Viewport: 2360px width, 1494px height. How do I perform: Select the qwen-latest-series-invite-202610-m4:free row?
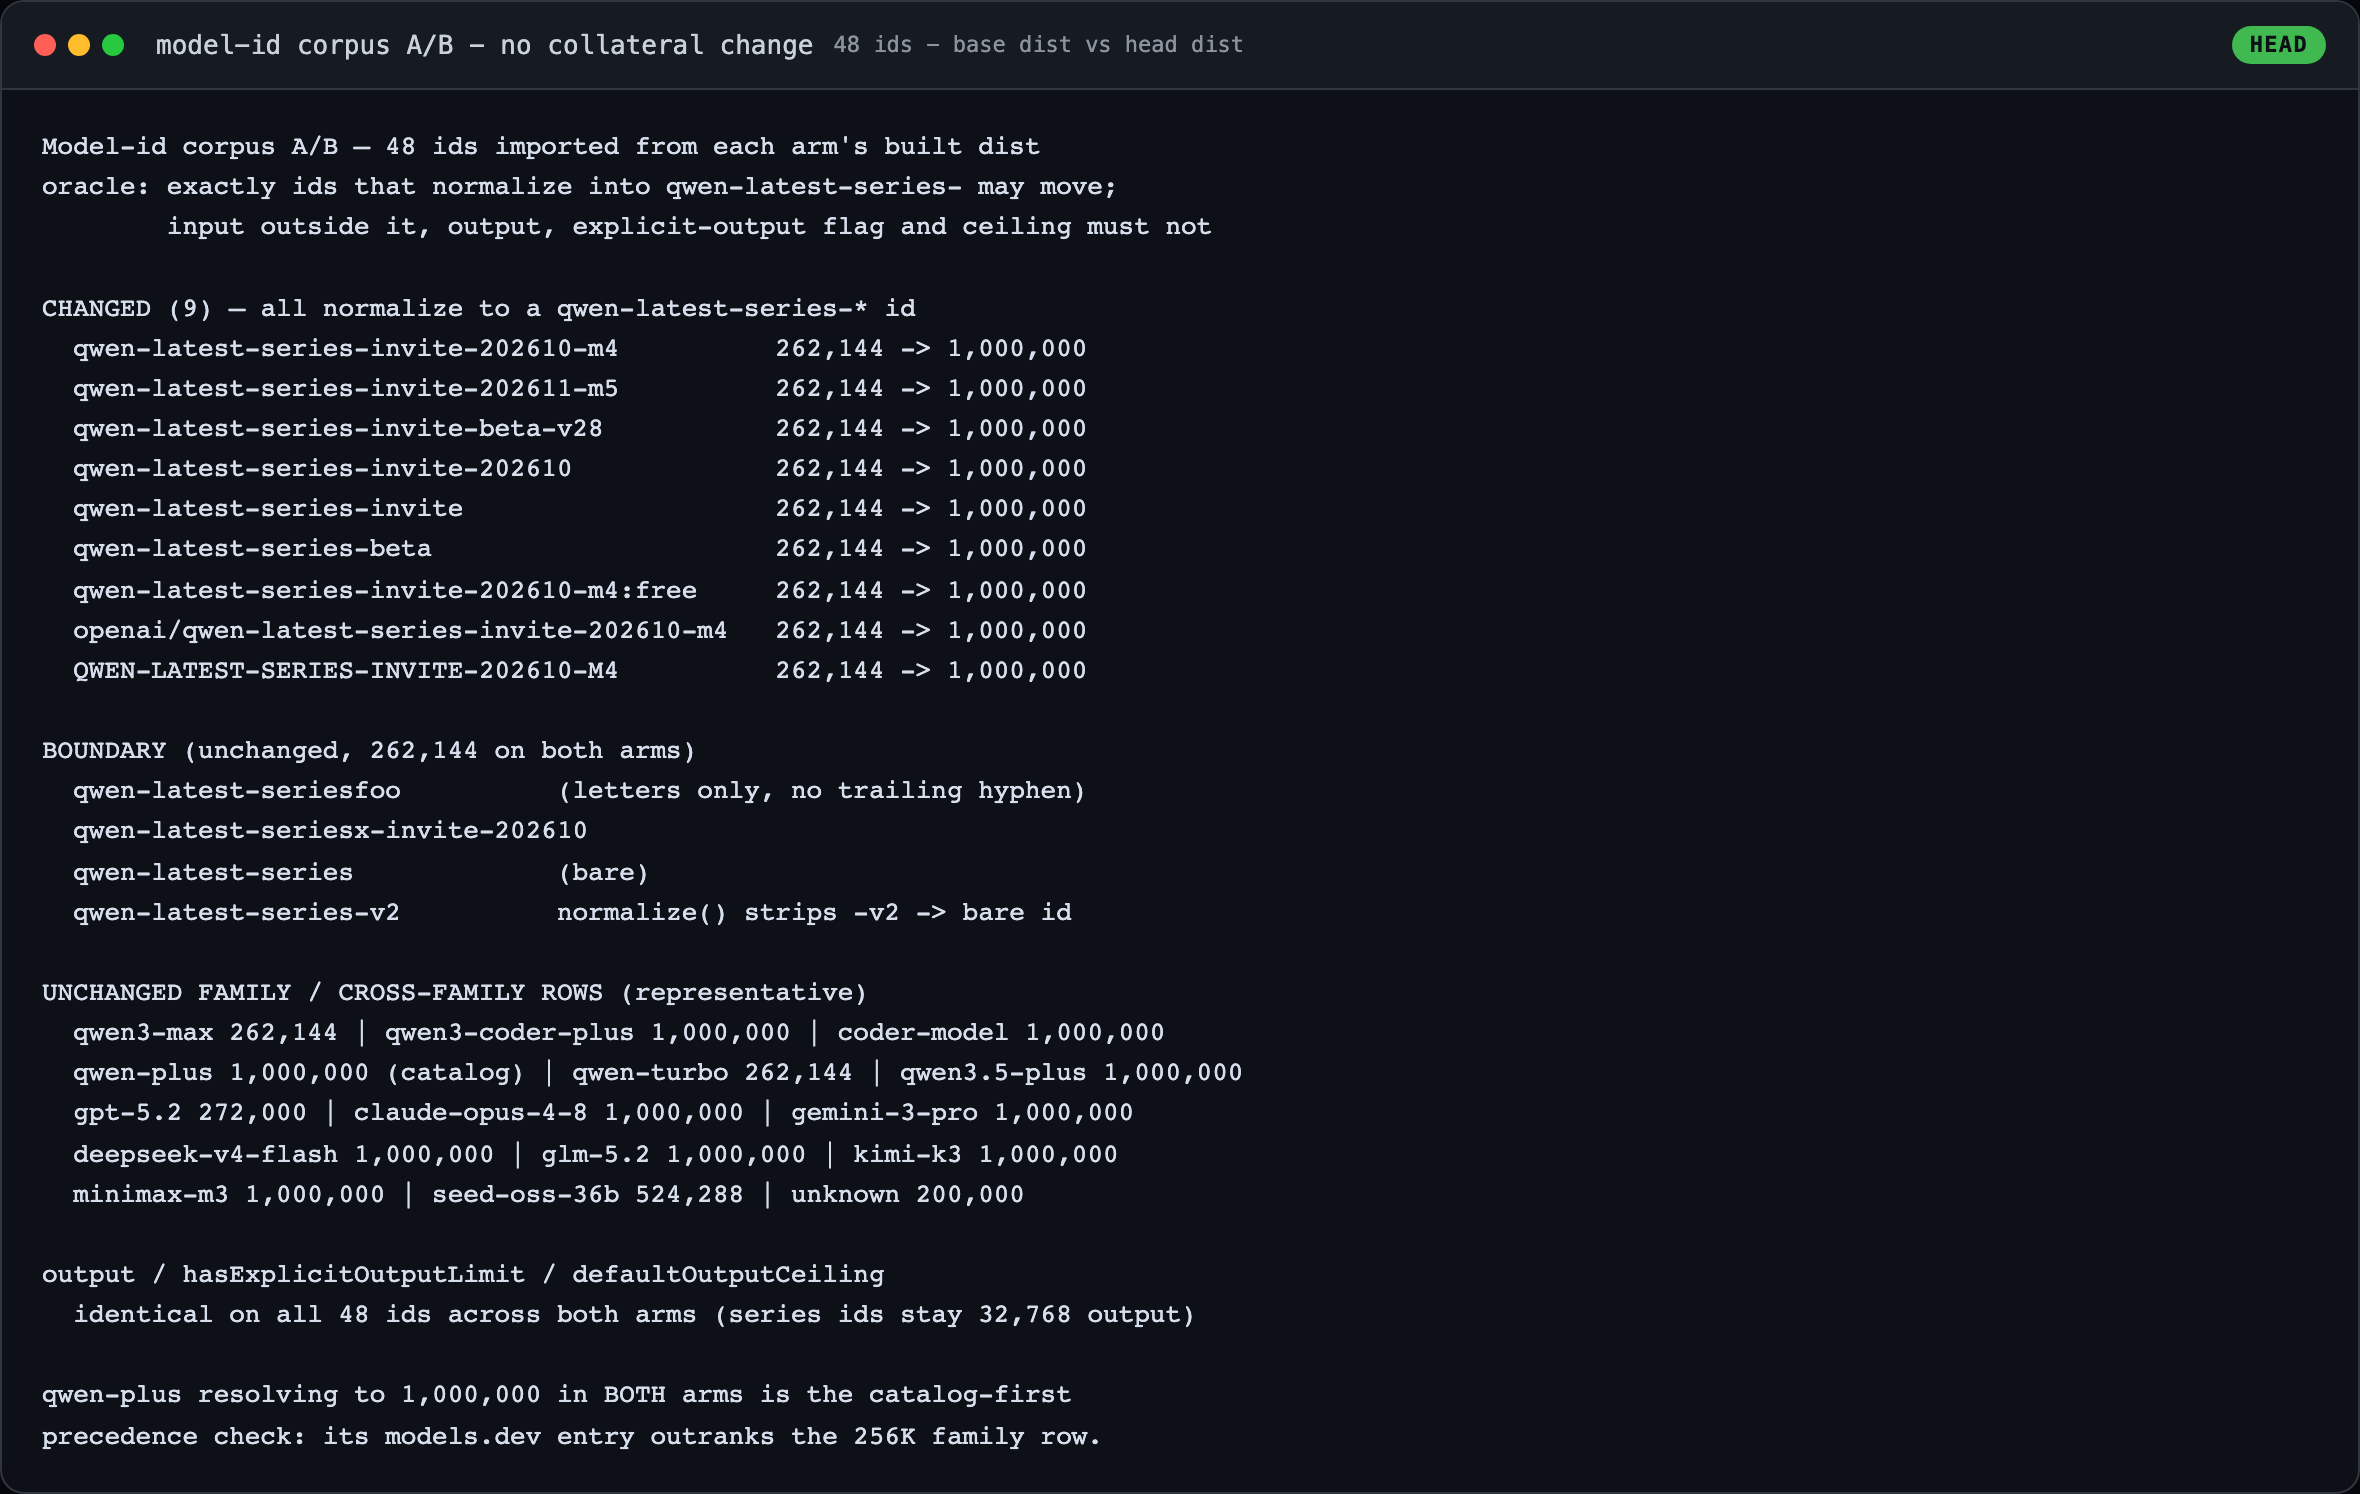[579, 590]
